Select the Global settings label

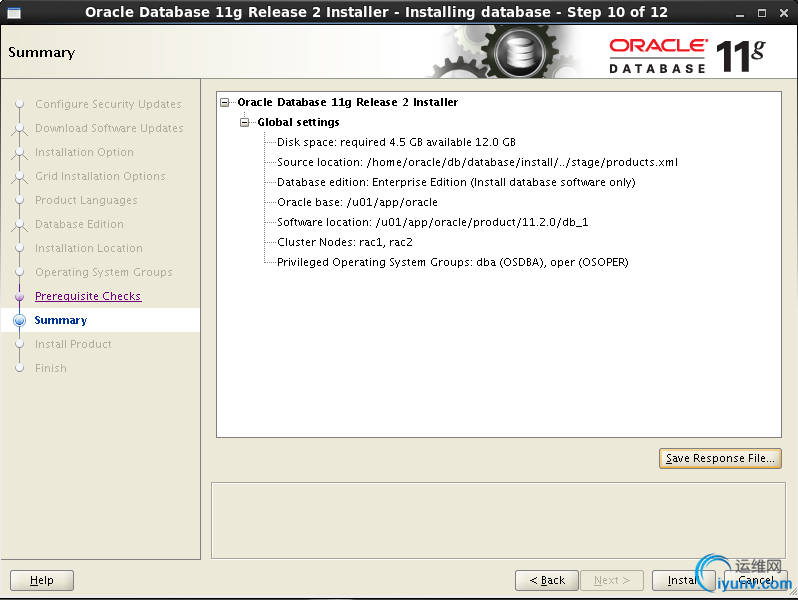[298, 122]
